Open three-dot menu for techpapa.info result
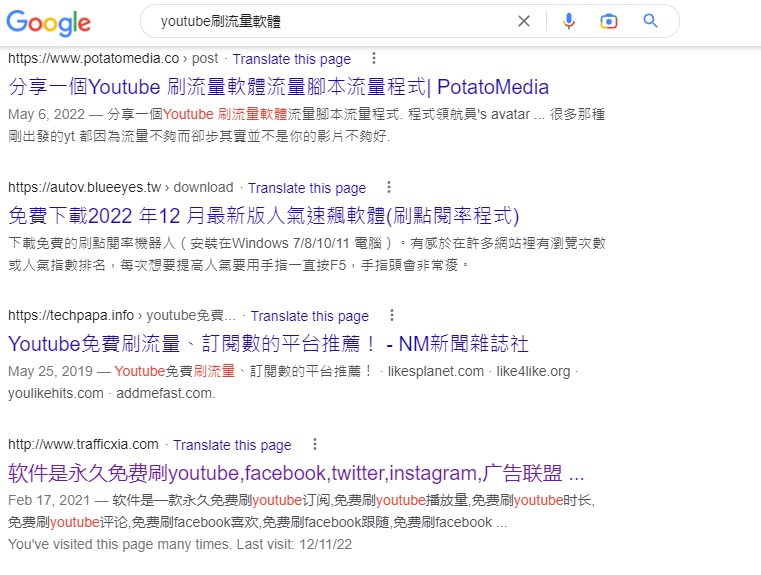 (x=392, y=315)
